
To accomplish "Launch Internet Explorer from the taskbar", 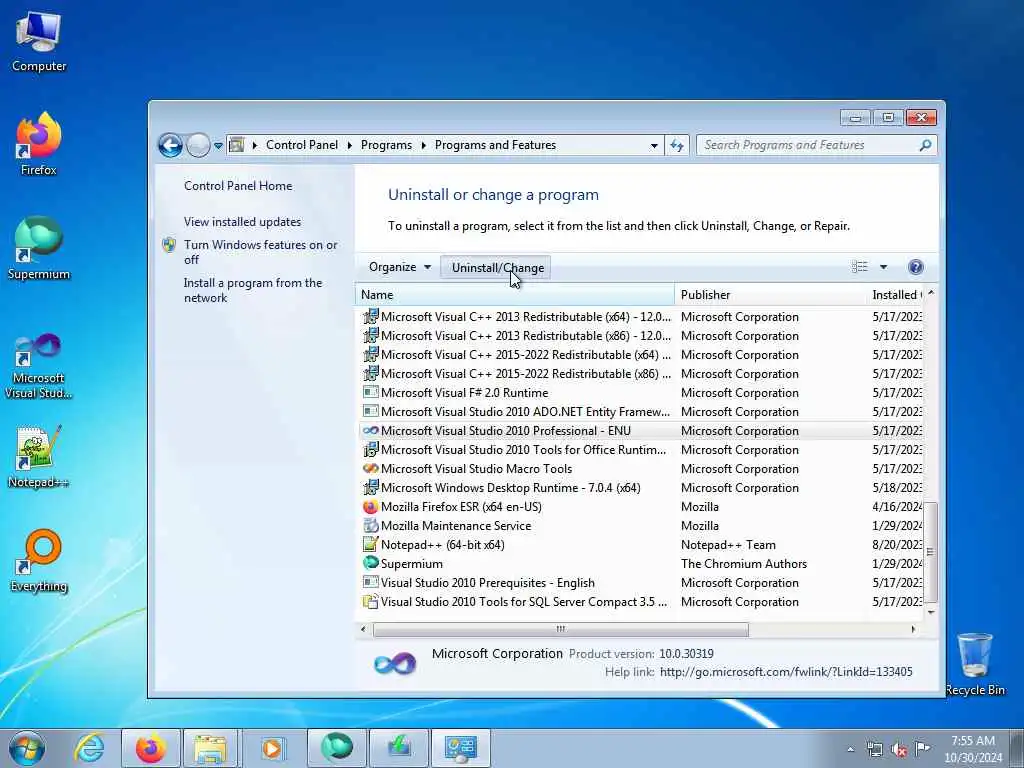I will pyautogui.click(x=89, y=748).
